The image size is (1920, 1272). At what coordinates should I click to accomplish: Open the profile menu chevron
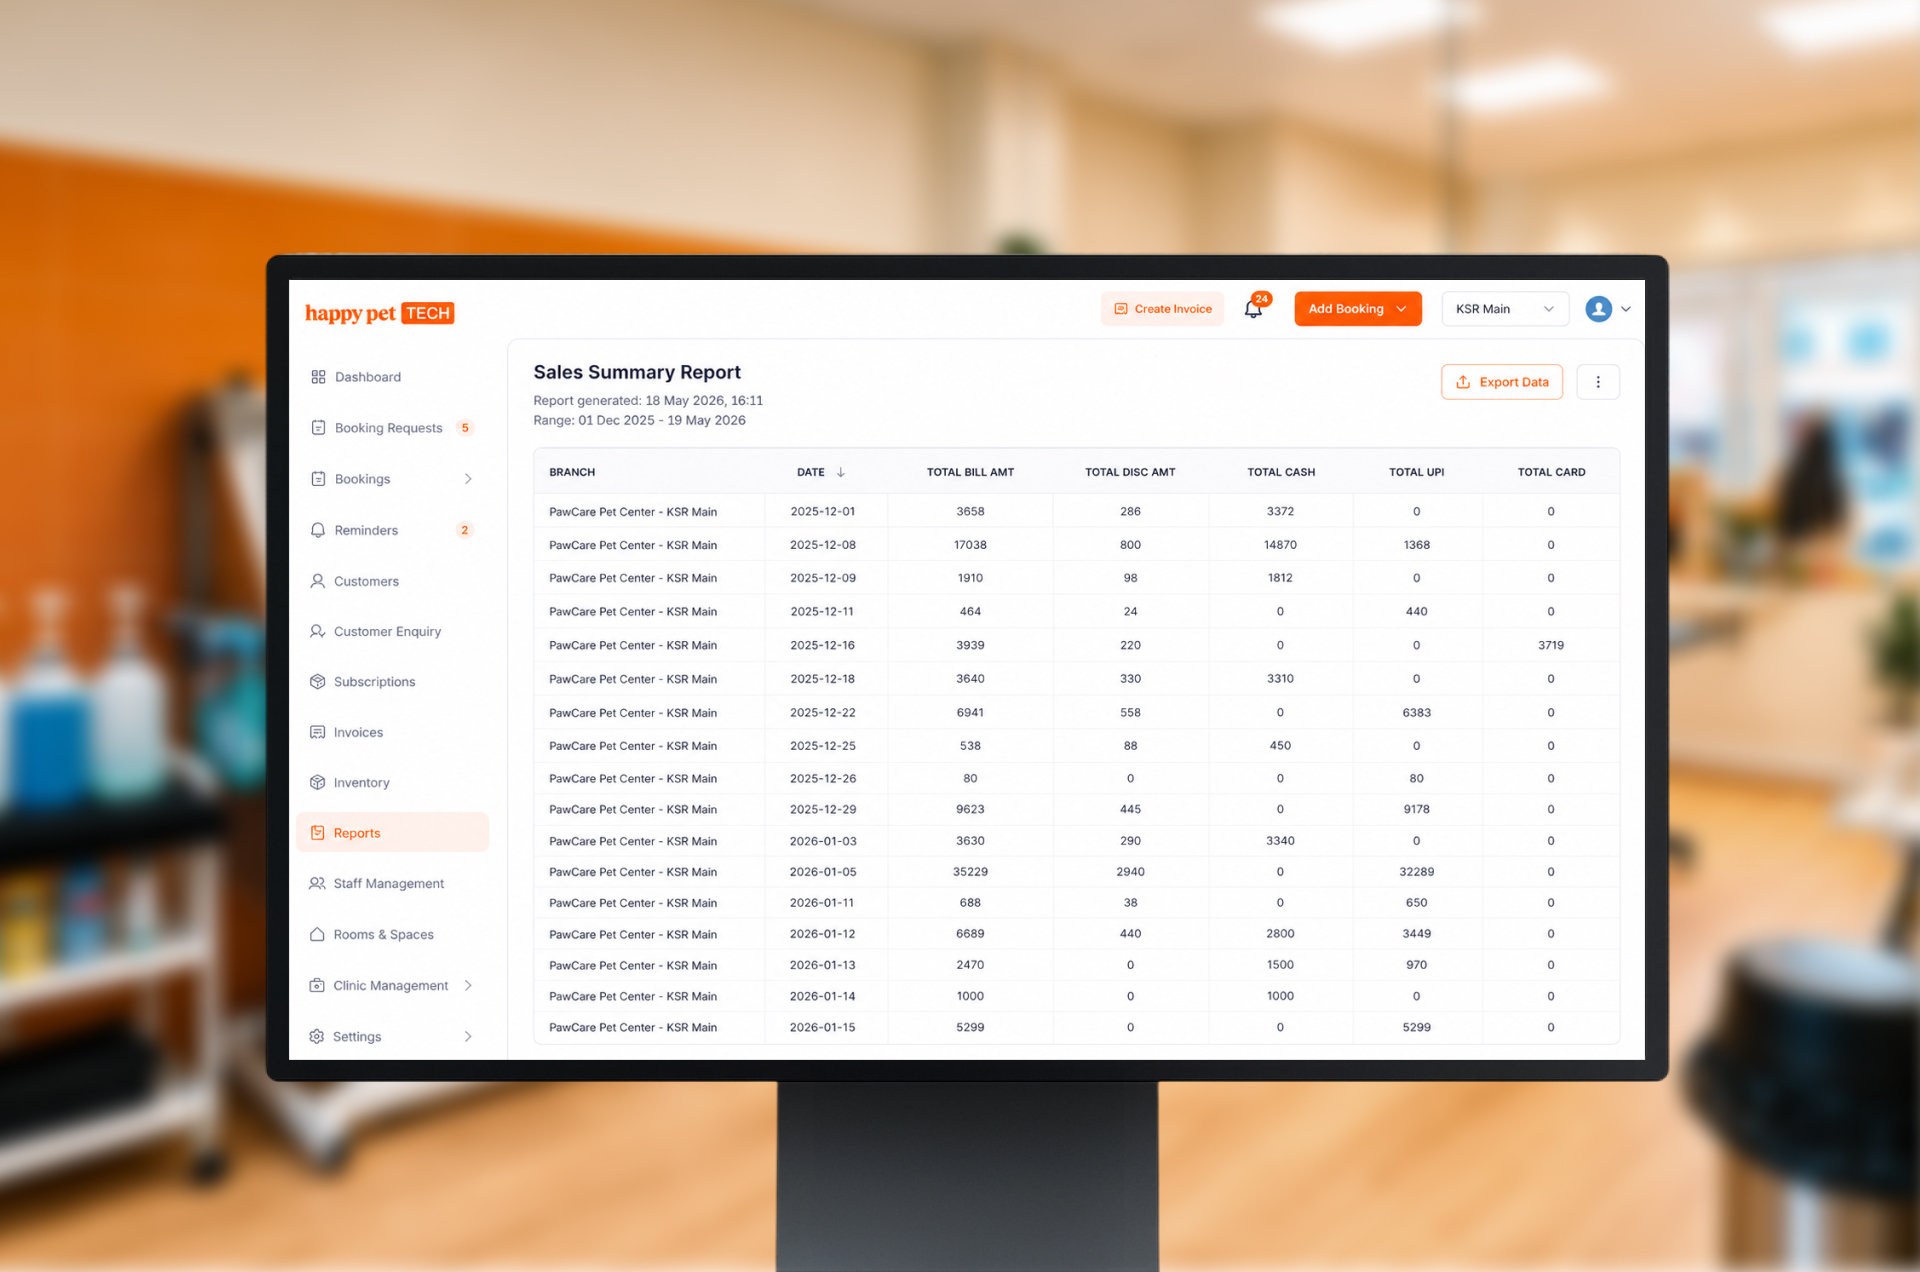(1626, 309)
